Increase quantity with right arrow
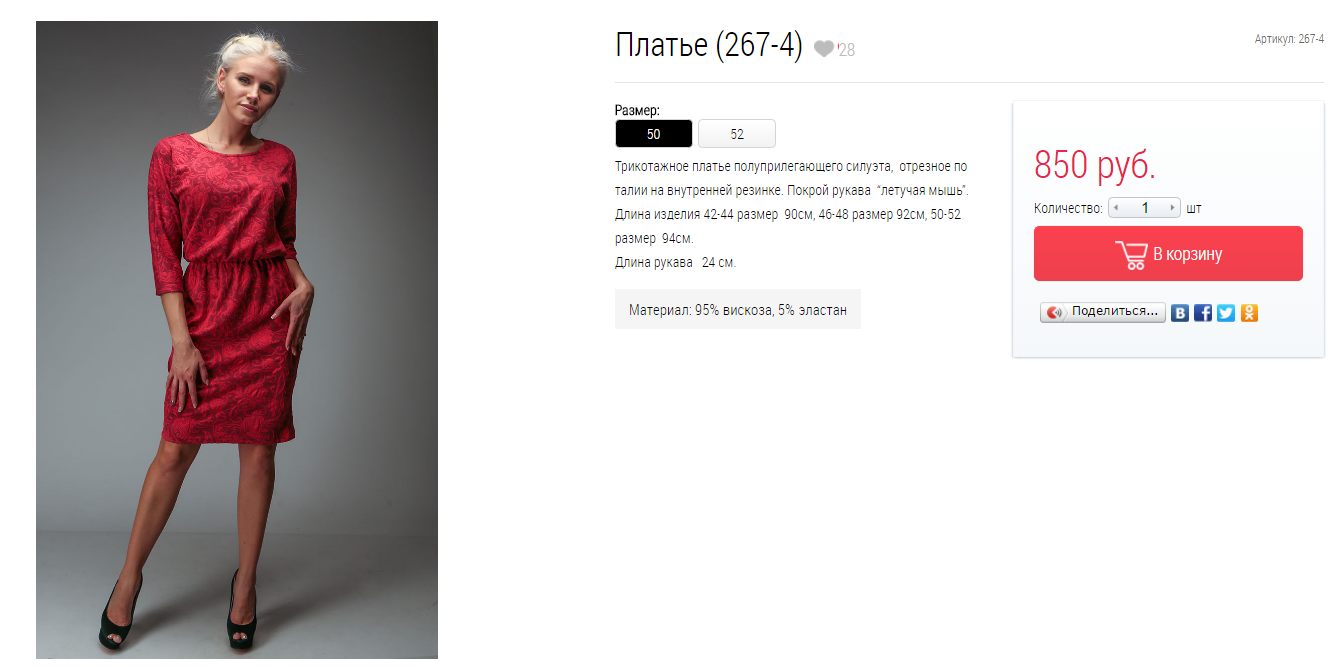This screenshot has height=667, width=1332. pyautogui.click(x=1173, y=208)
